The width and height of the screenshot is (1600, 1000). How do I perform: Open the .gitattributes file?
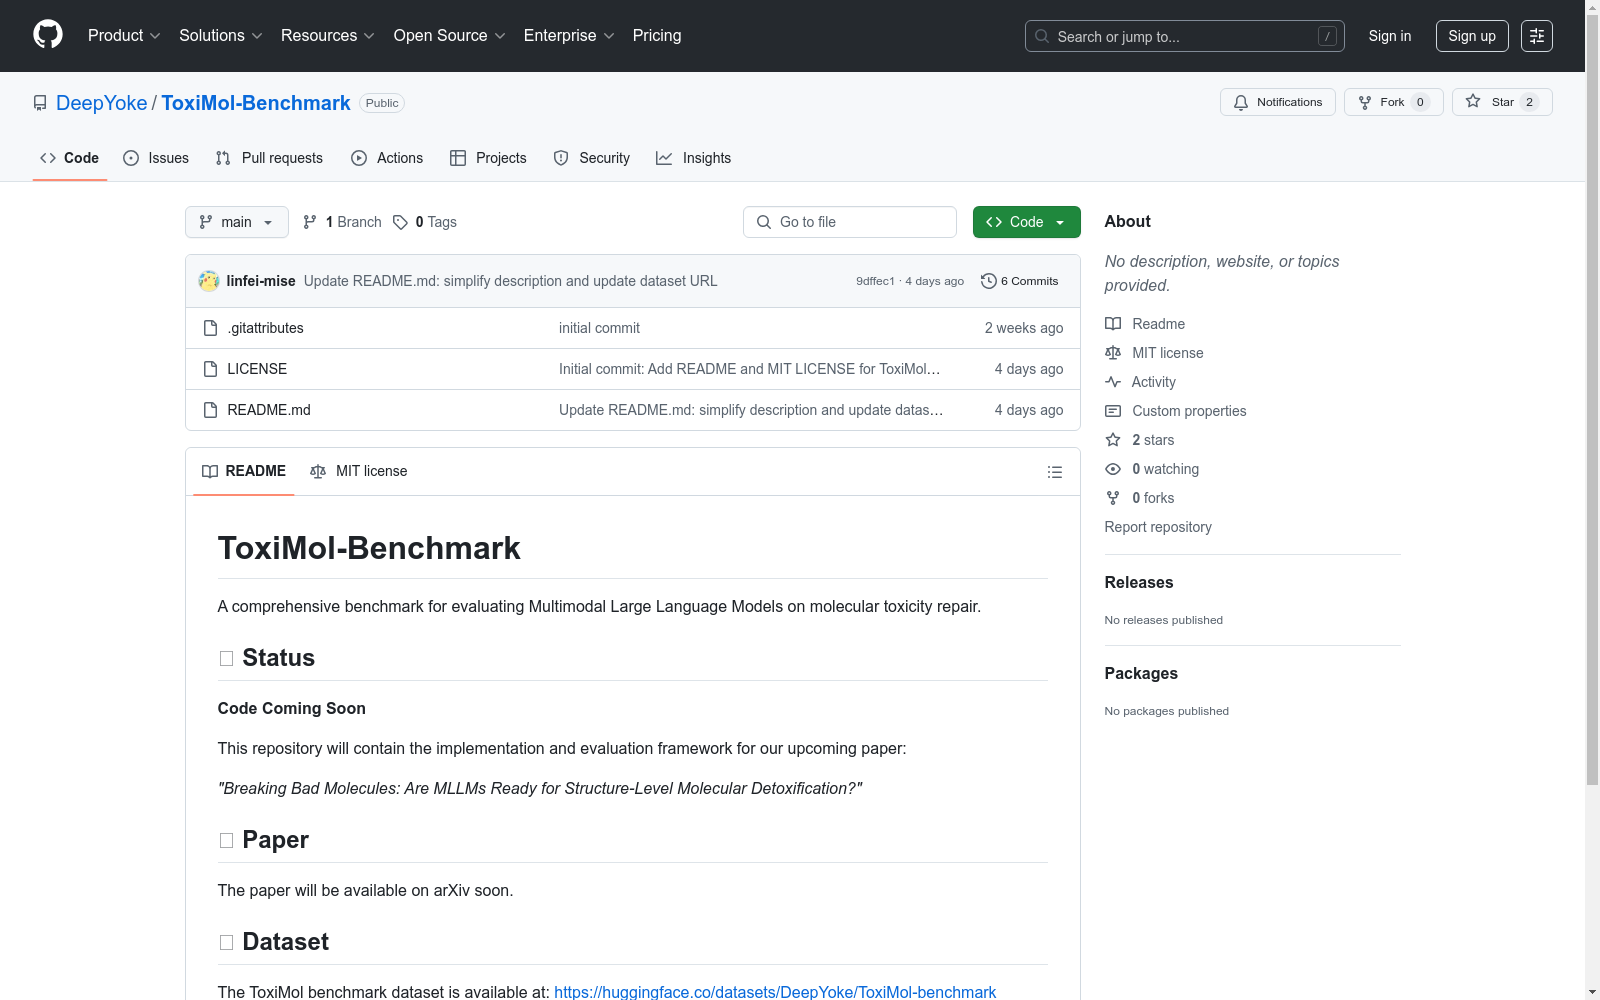click(x=265, y=328)
